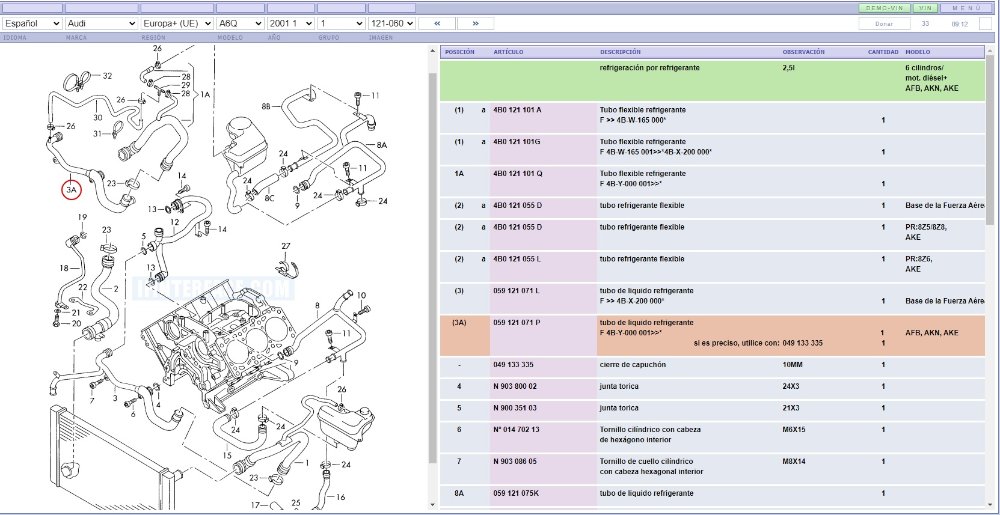Click the green header row 'refrigeración por refrigerante'
The image size is (1000, 515).
712,80
